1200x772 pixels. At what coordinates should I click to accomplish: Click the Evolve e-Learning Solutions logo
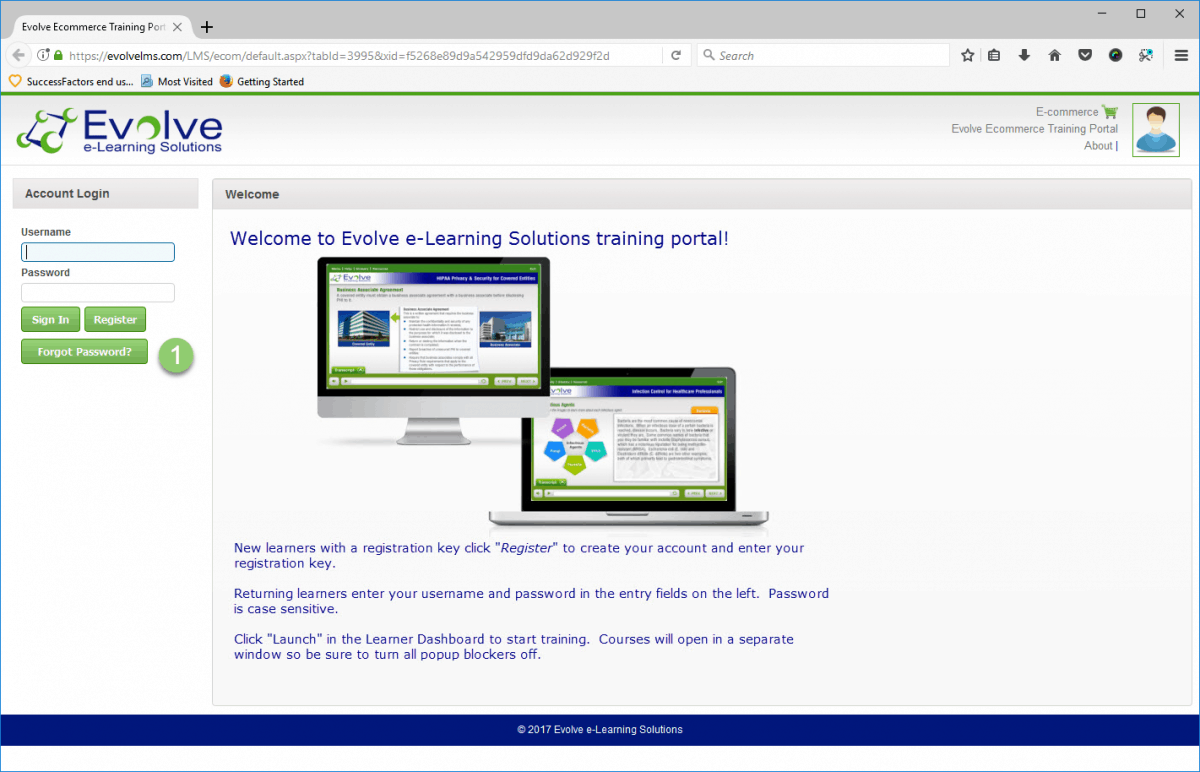[x=120, y=129]
